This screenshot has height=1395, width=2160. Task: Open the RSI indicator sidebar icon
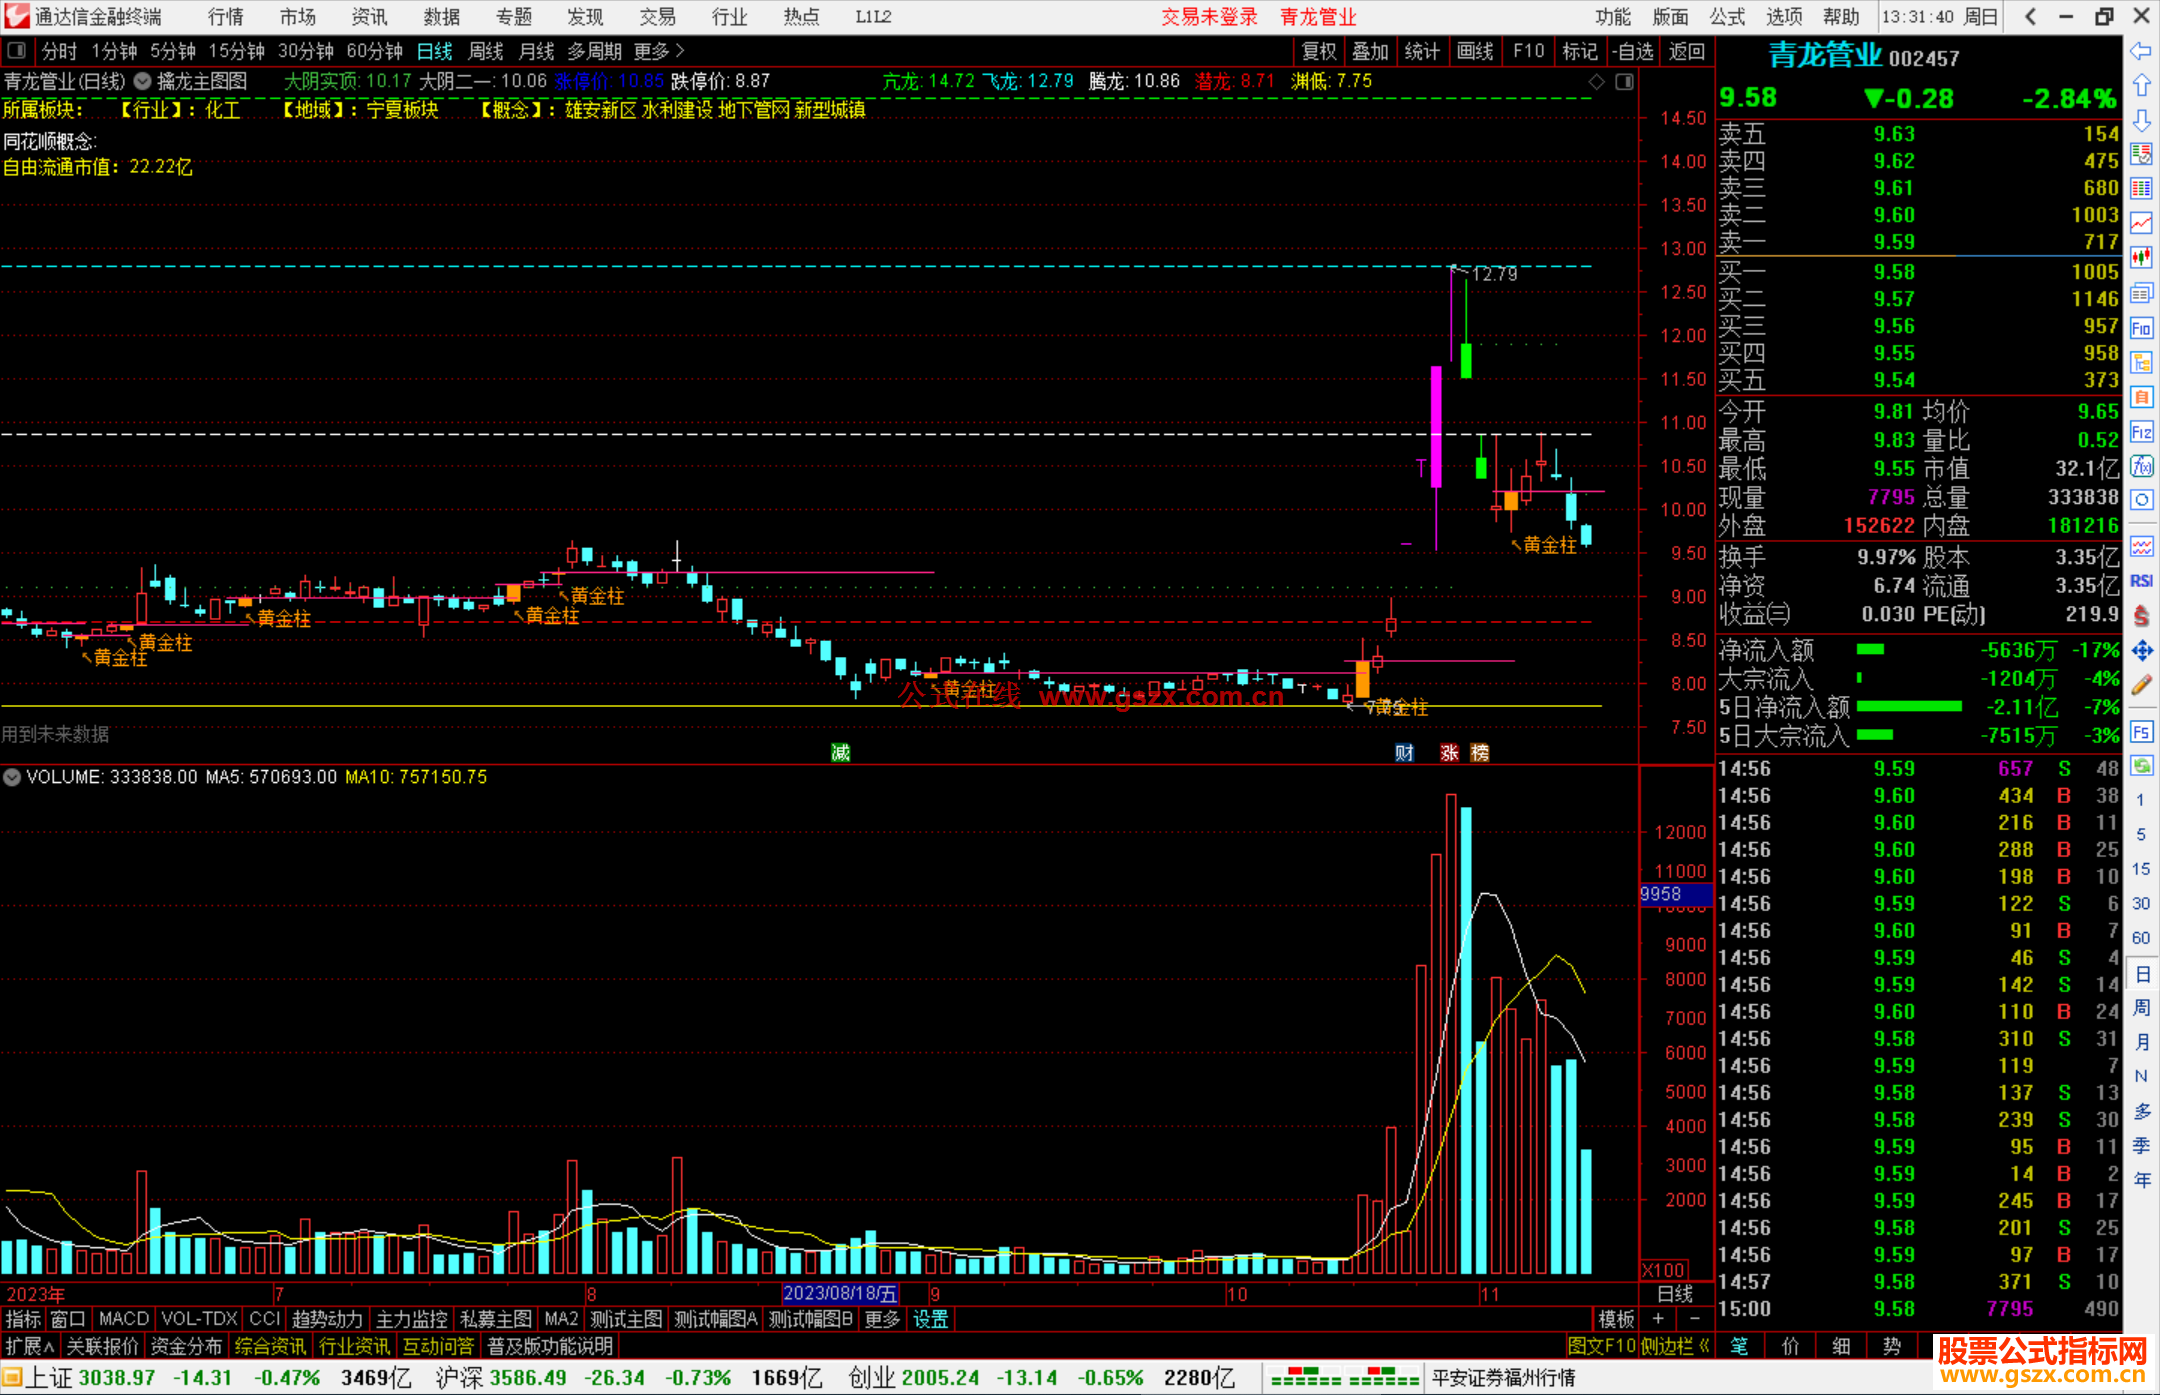click(x=2141, y=581)
